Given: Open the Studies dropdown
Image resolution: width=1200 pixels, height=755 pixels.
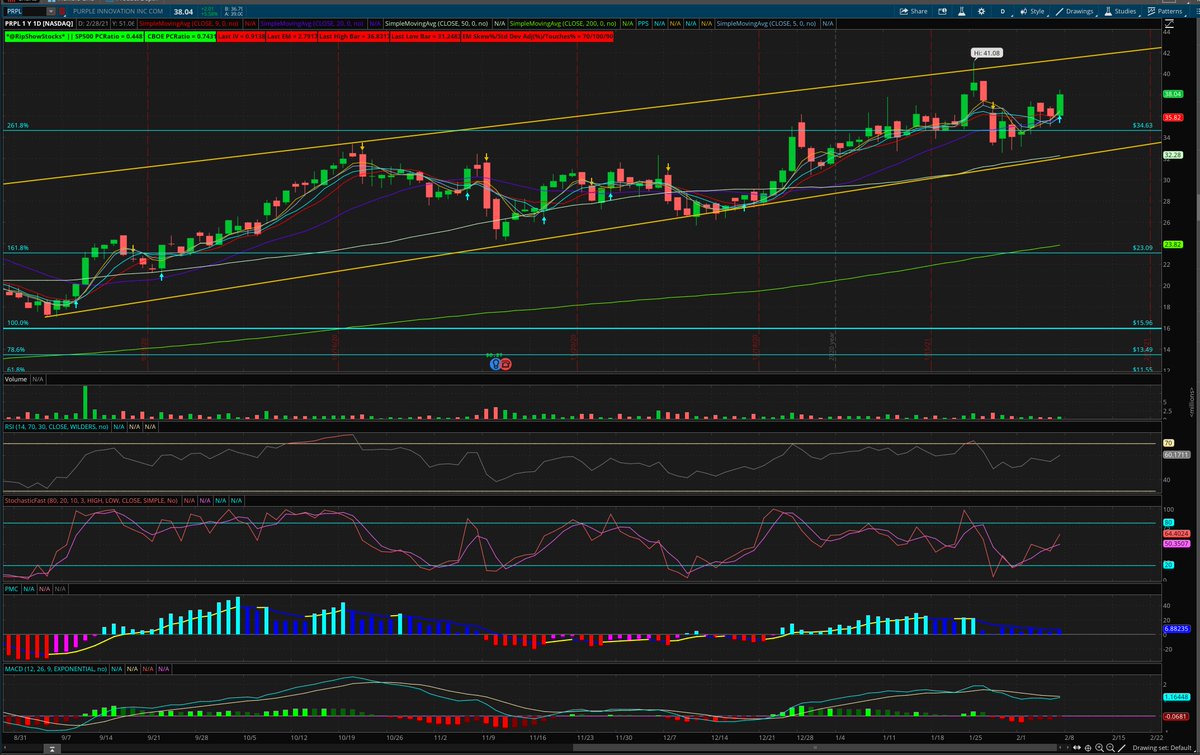Looking at the screenshot, I should coord(1120,11).
